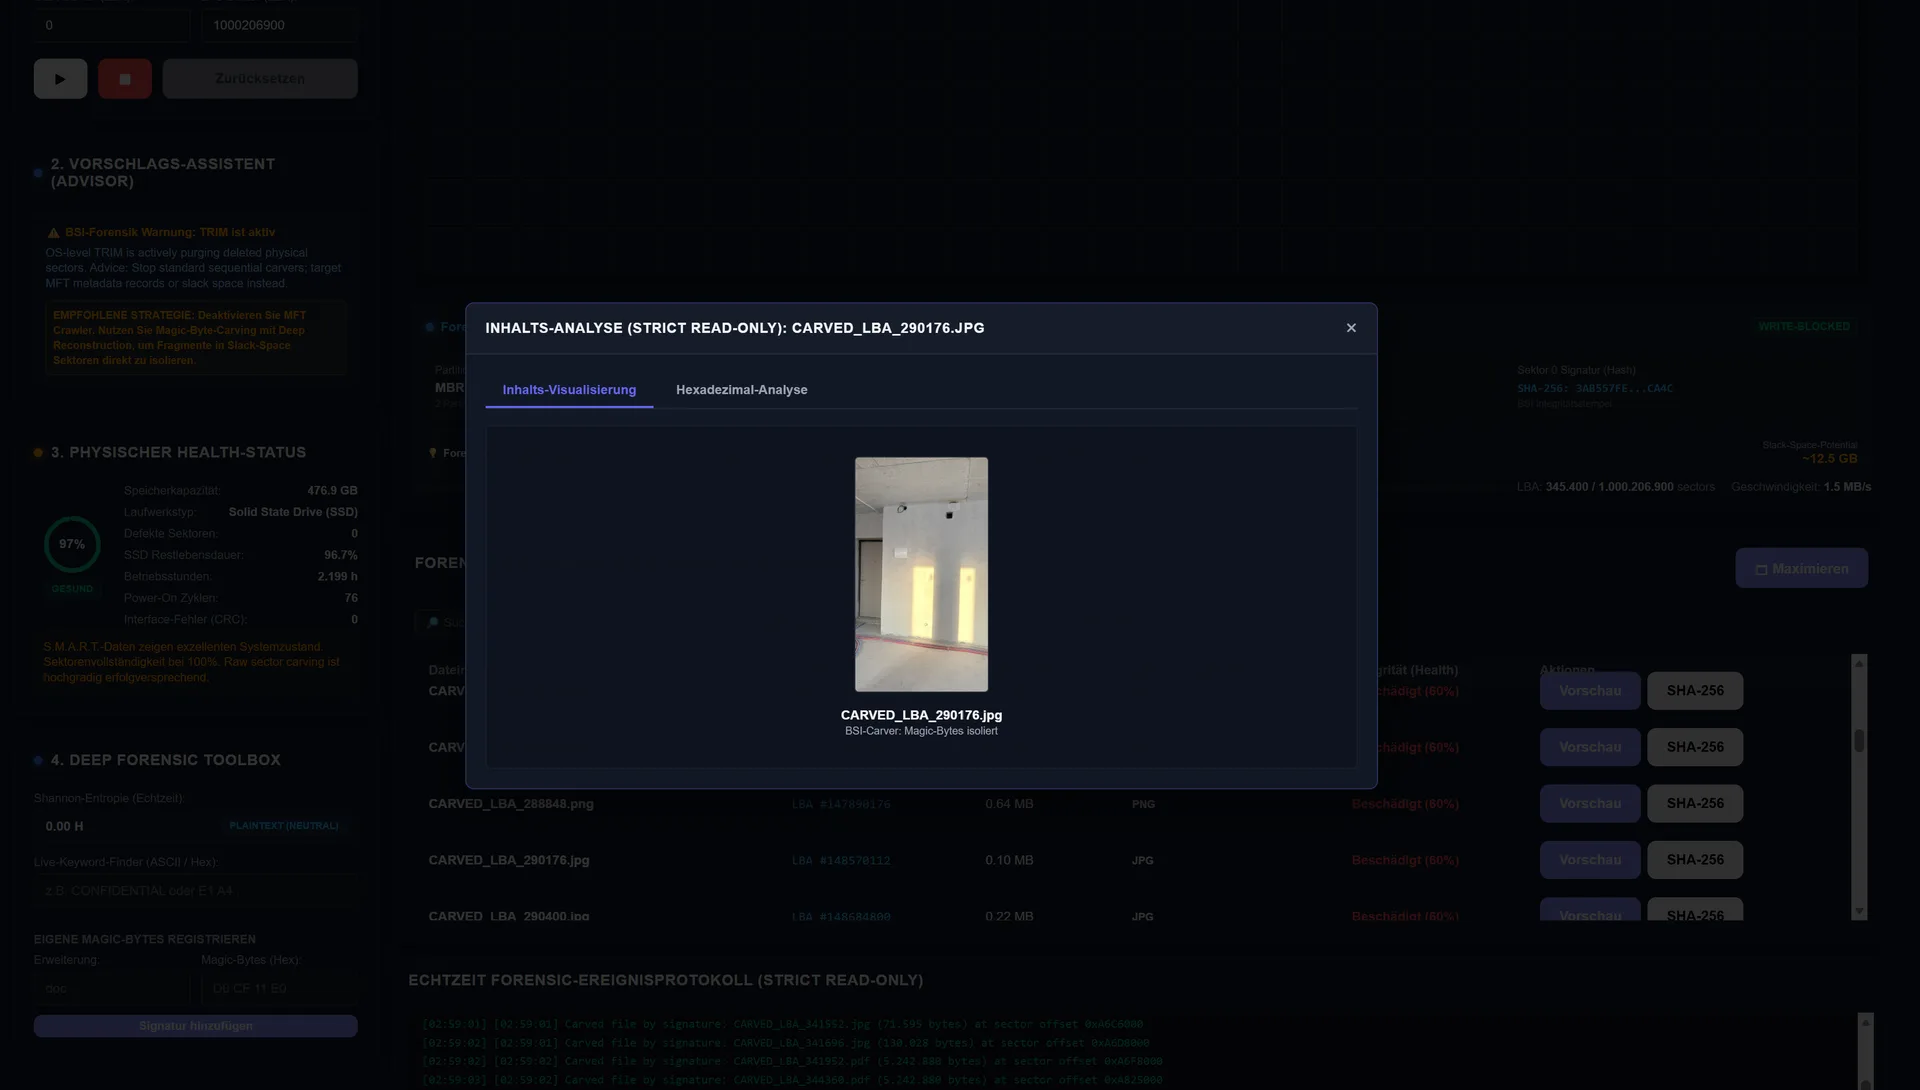Image resolution: width=1920 pixels, height=1090 pixels.
Task: Select the CARVED_LBA_288848.png file name in the table
Action: [x=511, y=804]
